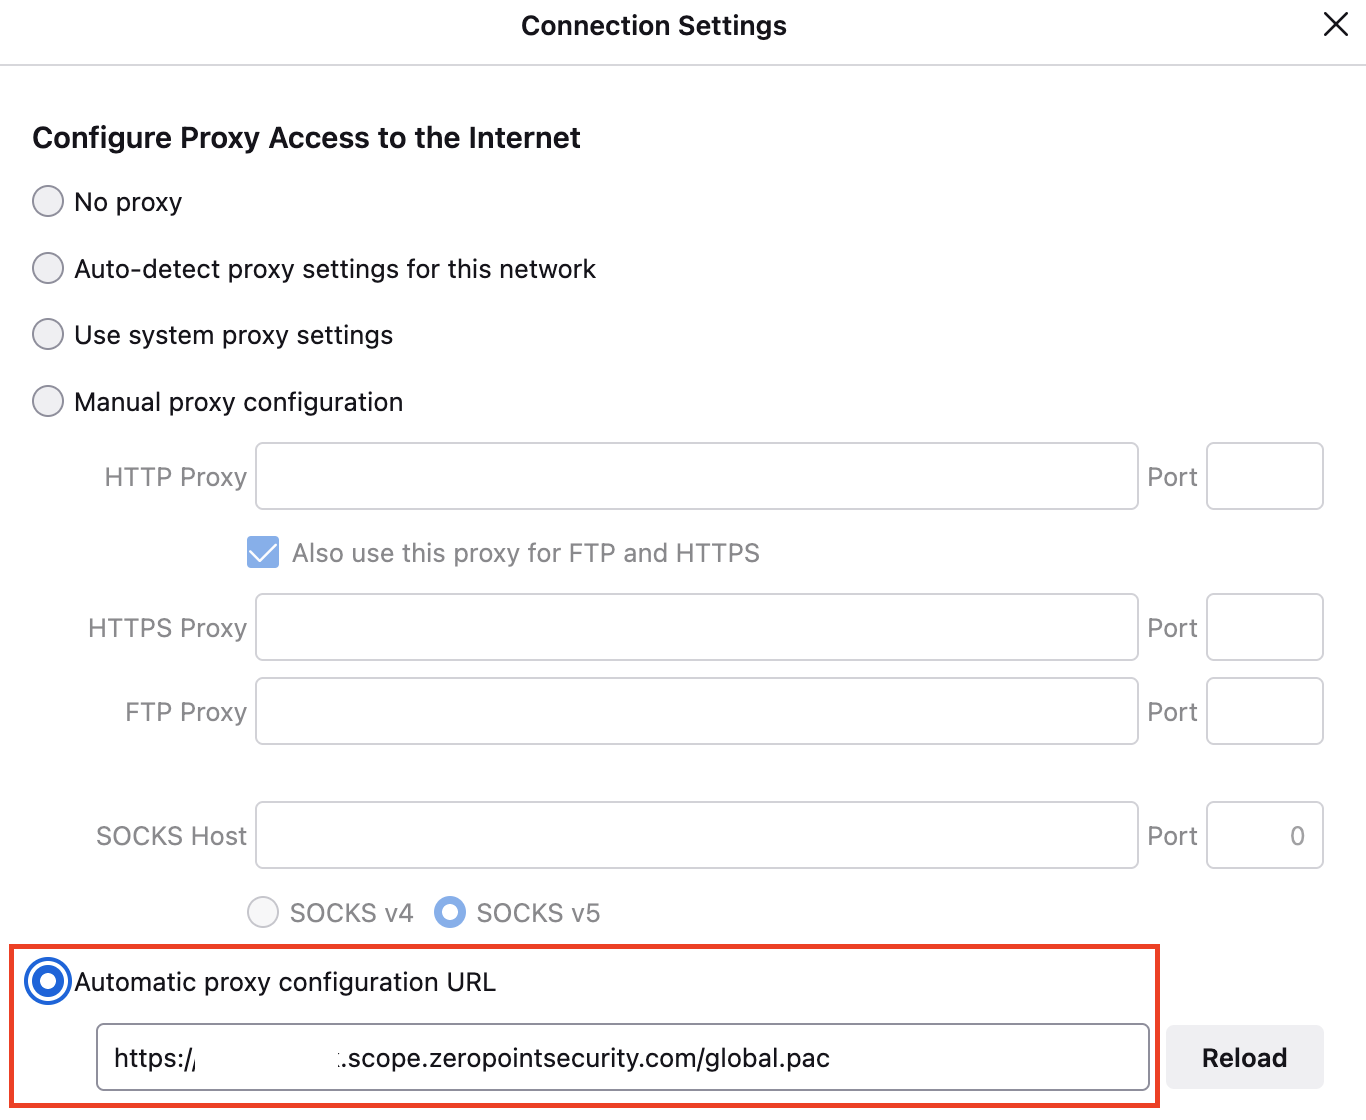This screenshot has width=1366, height=1120.
Task: Select Use system proxy settings
Action: pyautogui.click(x=48, y=334)
